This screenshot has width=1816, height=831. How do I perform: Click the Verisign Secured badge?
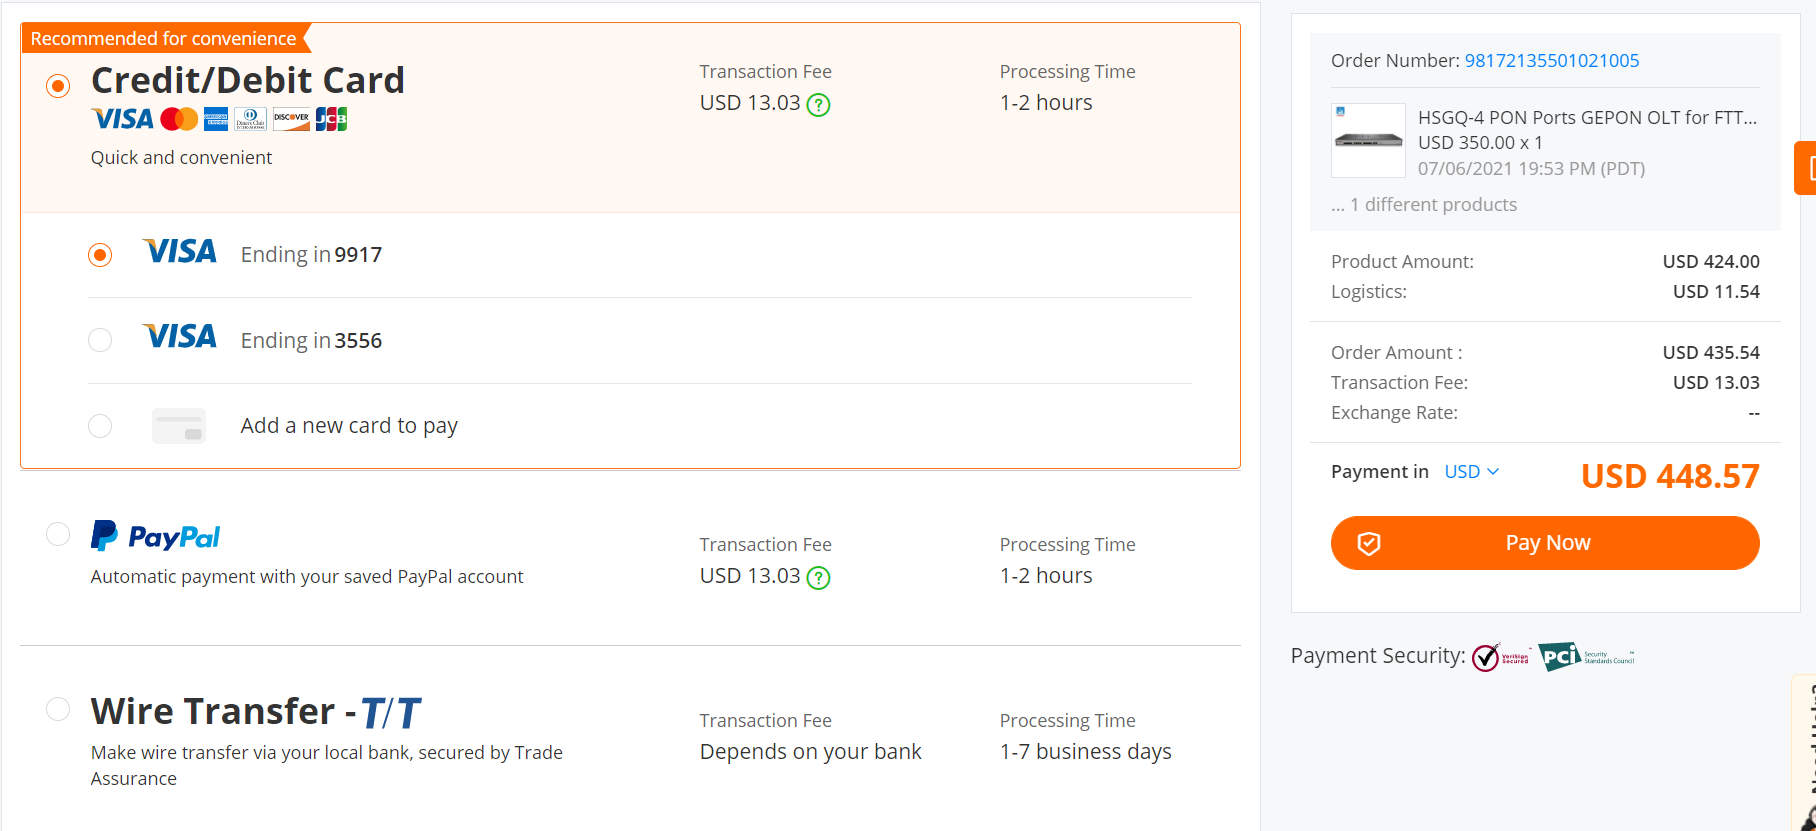(x=1501, y=657)
